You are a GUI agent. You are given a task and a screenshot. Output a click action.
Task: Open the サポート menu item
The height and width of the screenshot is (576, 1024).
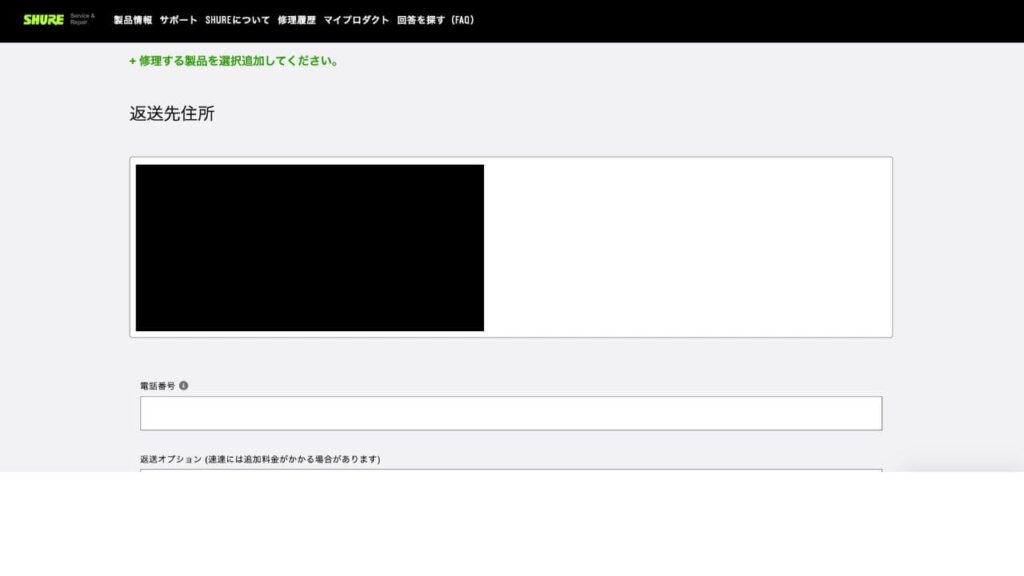pos(178,20)
